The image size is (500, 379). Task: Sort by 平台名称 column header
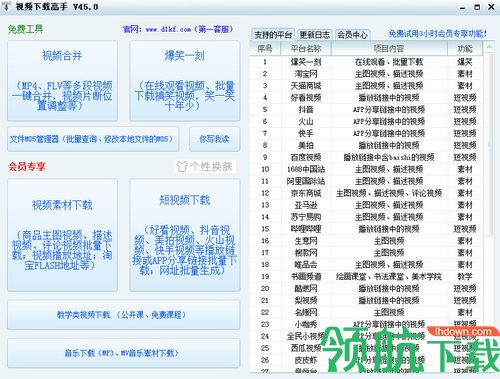(x=306, y=49)
